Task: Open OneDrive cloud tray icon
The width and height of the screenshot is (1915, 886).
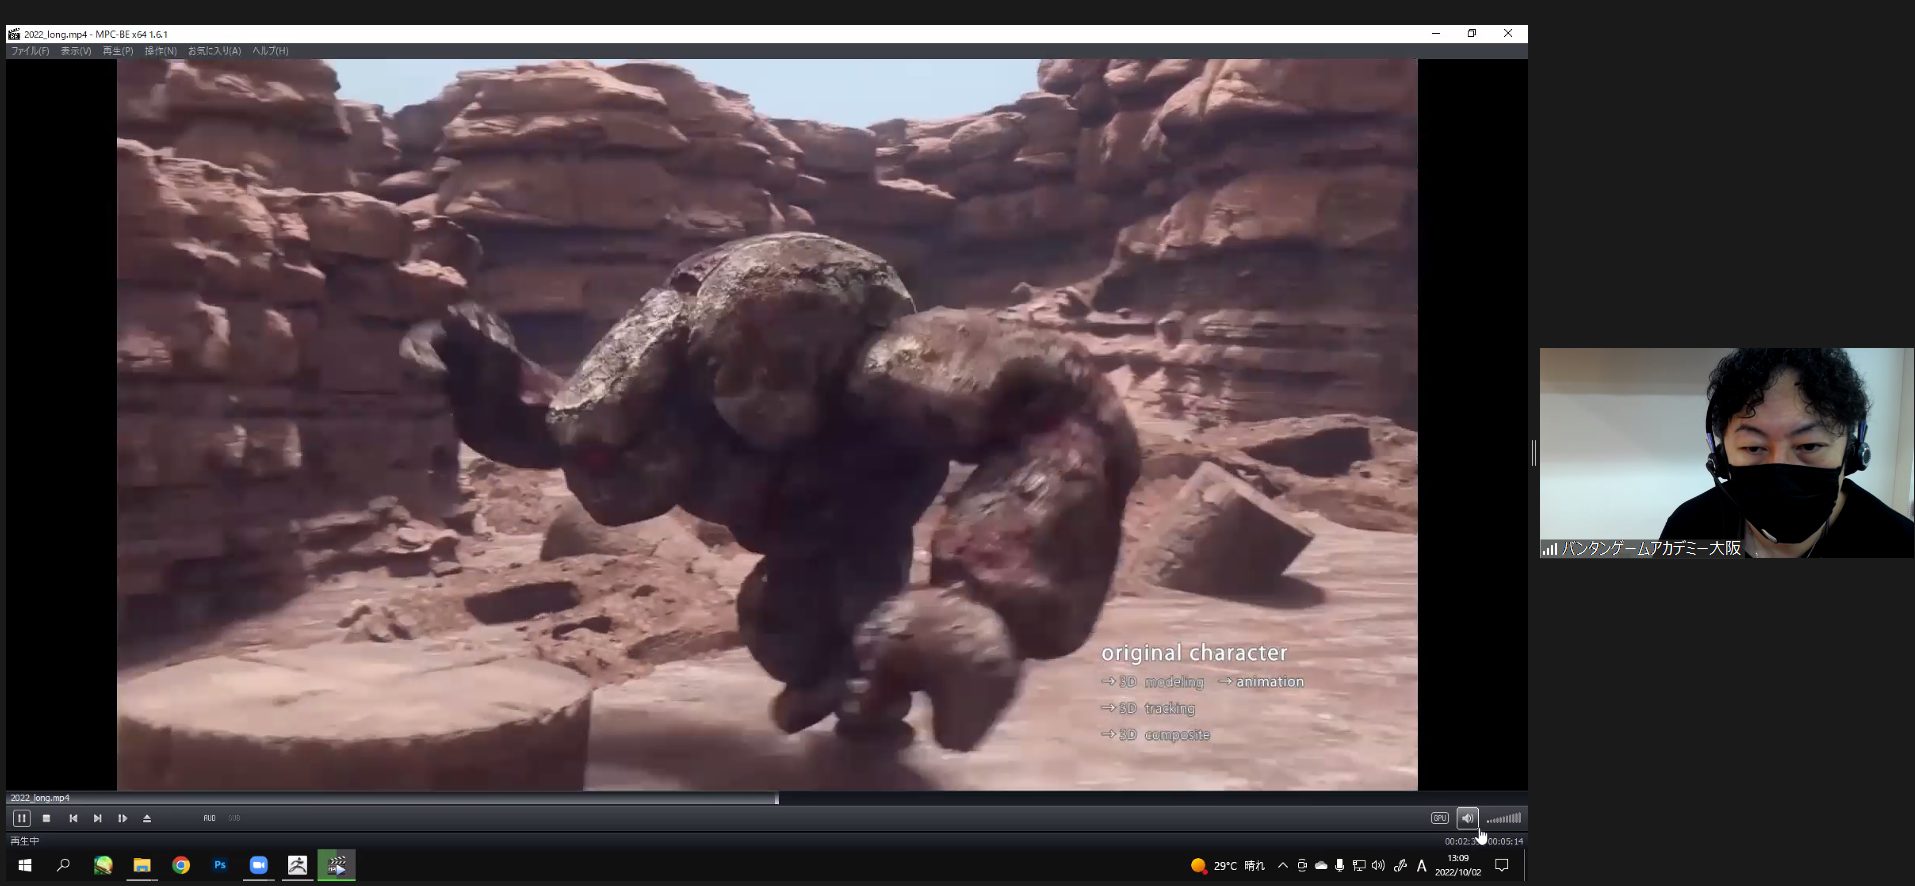Action: [x=1321, y=866]
